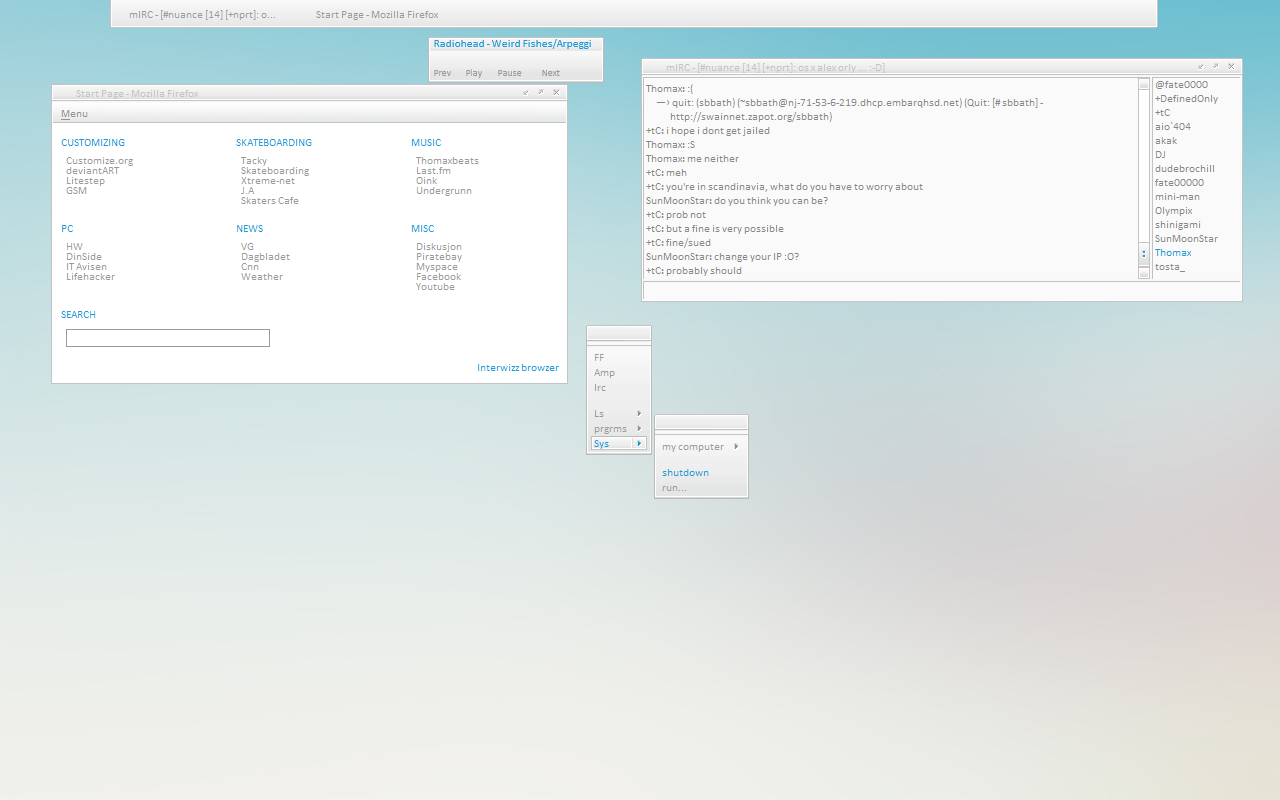Viewport: 1280px width, 800px height.
Task: Select akak in the nick list
Action: (1166, 141)
